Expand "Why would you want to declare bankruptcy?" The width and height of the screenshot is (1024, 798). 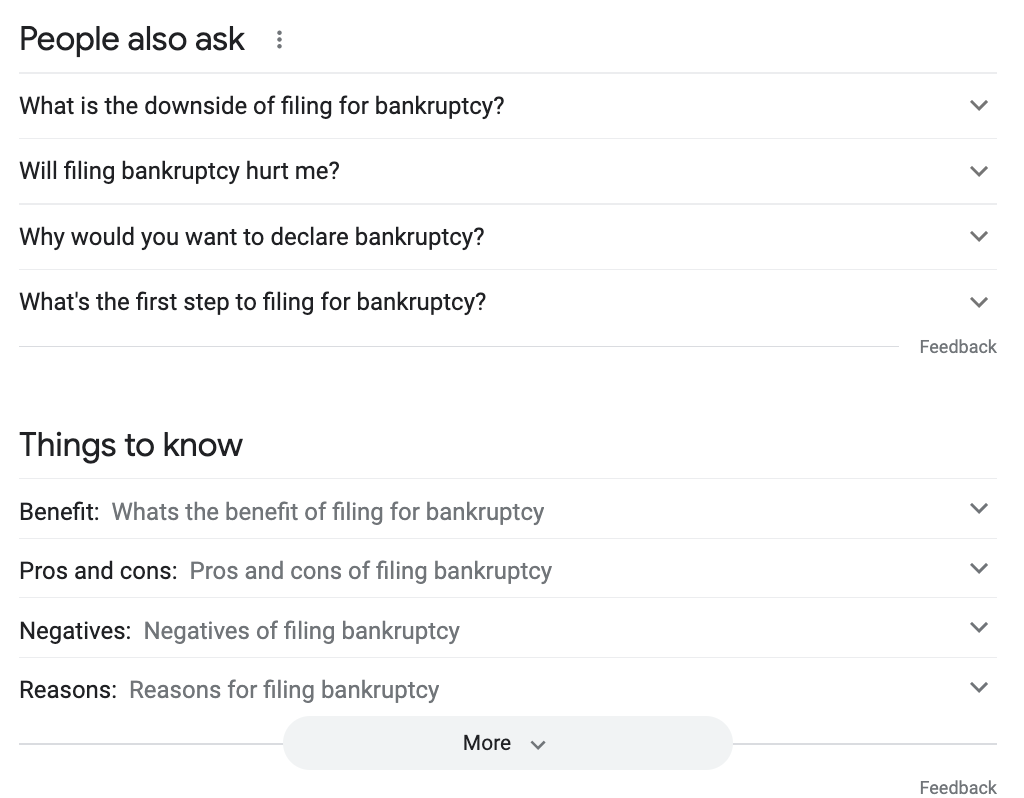[x=979, y=236]
